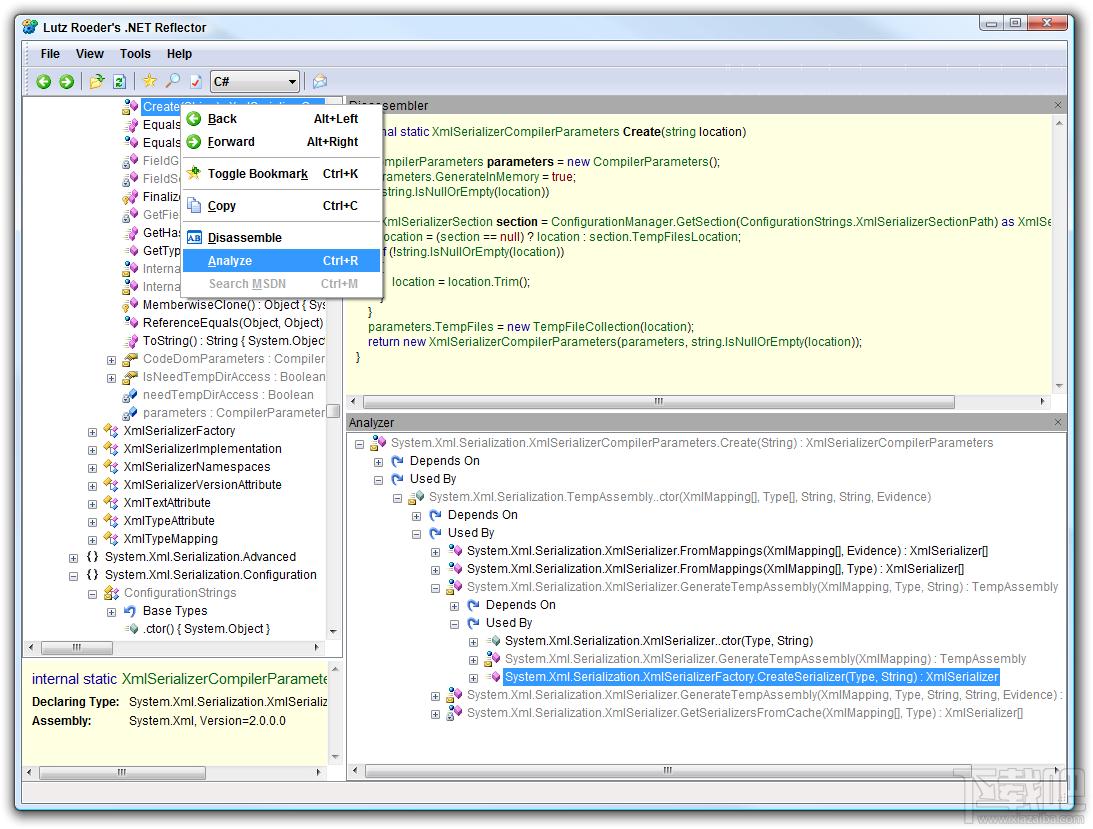Close the Disassembler panel

coord(1057,105)
